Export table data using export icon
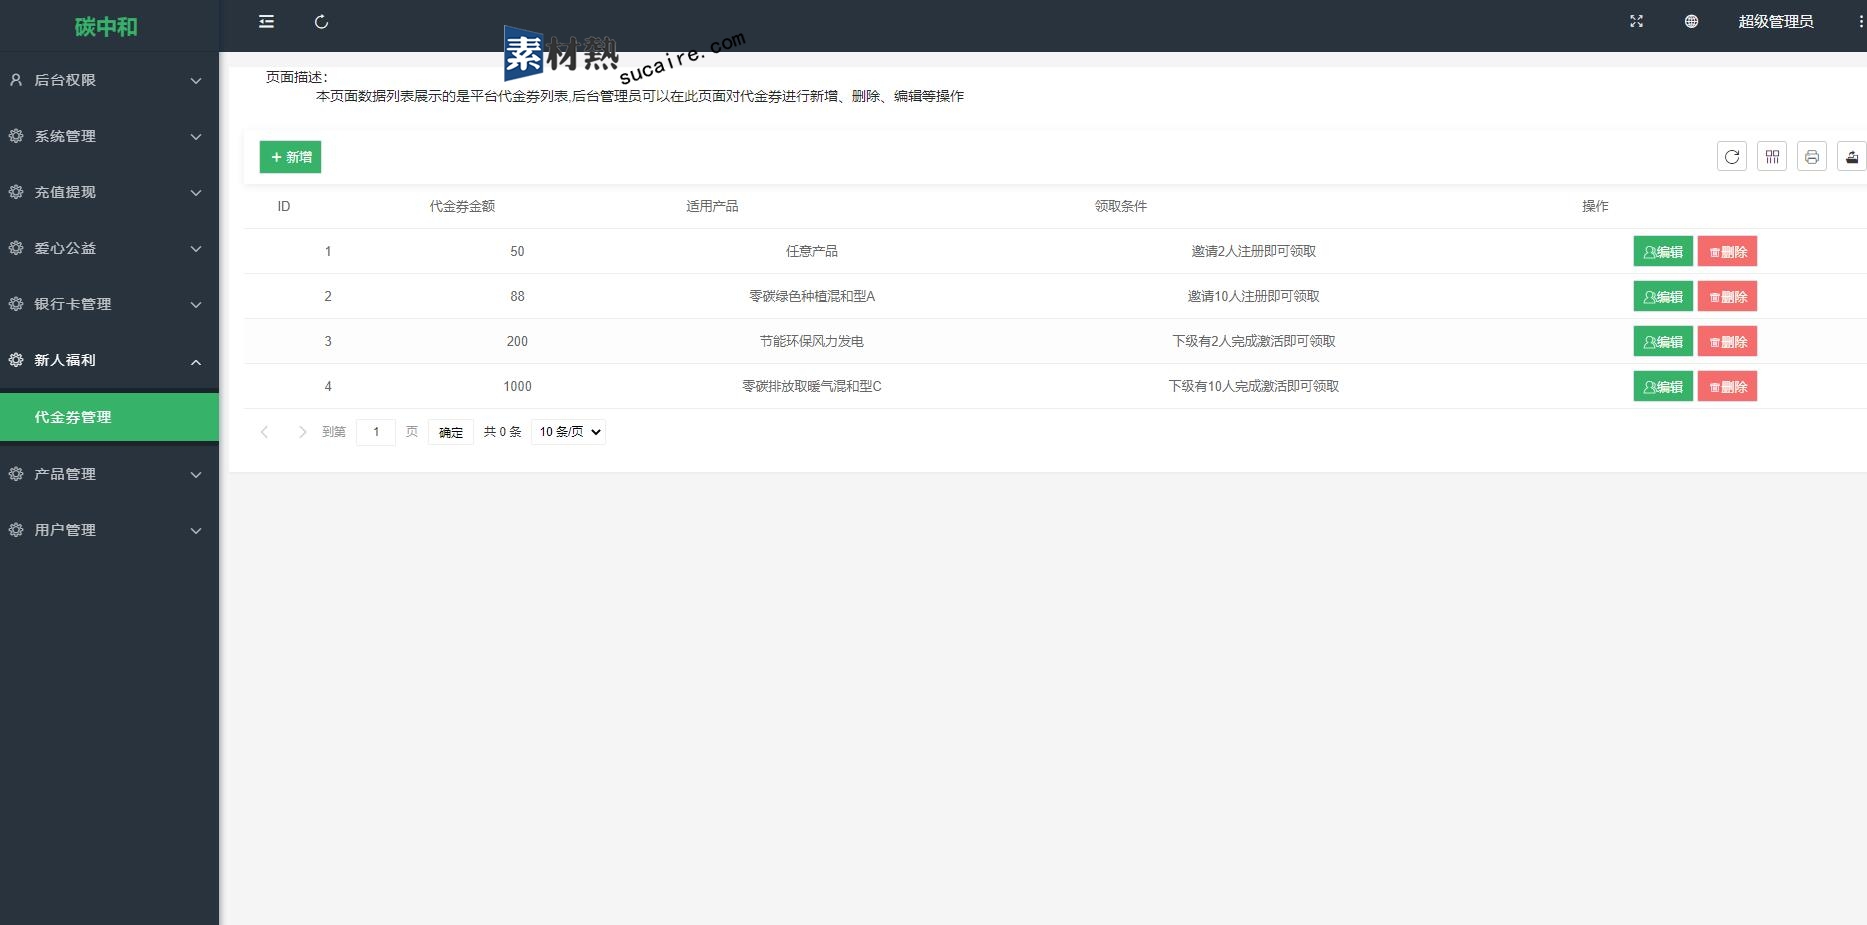Image resolution: width=1867 pixels, height=925 pixels. [x=1852, y=157]
